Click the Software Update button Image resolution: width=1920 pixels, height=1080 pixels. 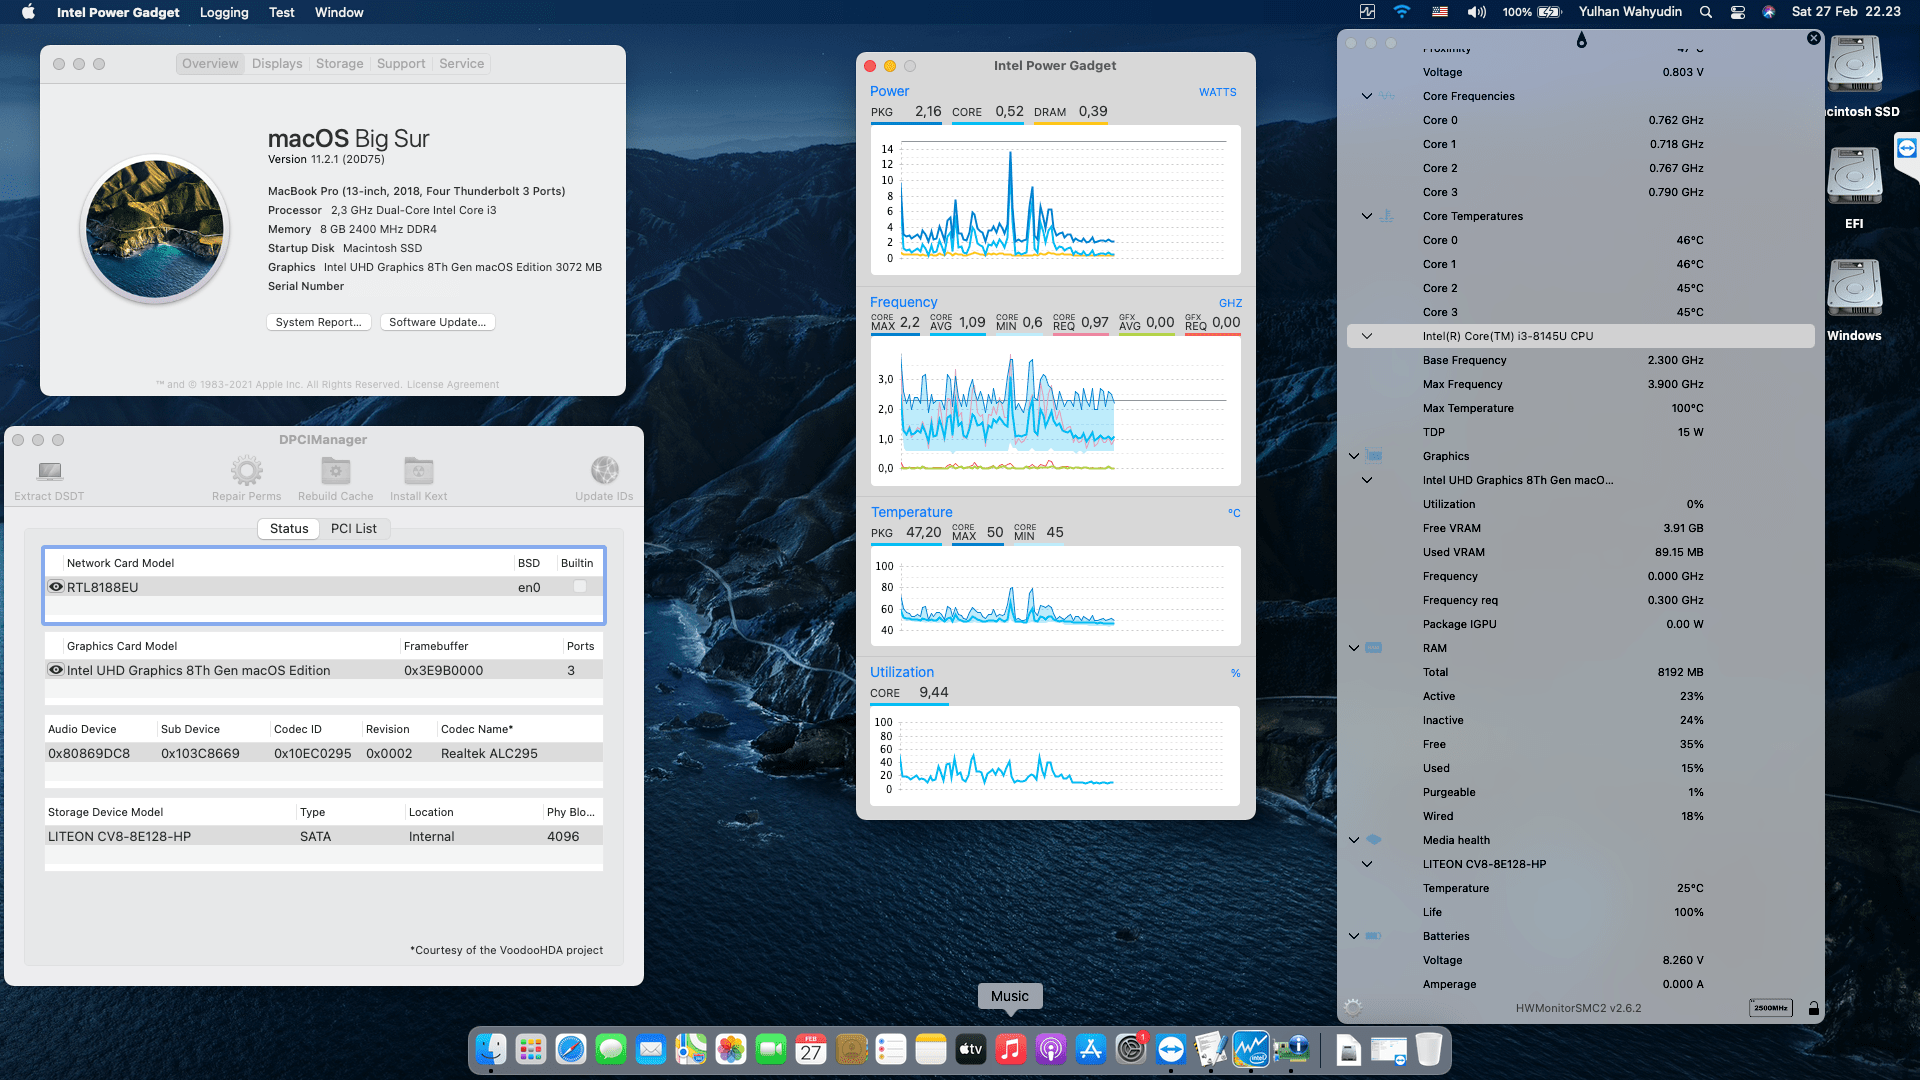(x=437, y=321)
